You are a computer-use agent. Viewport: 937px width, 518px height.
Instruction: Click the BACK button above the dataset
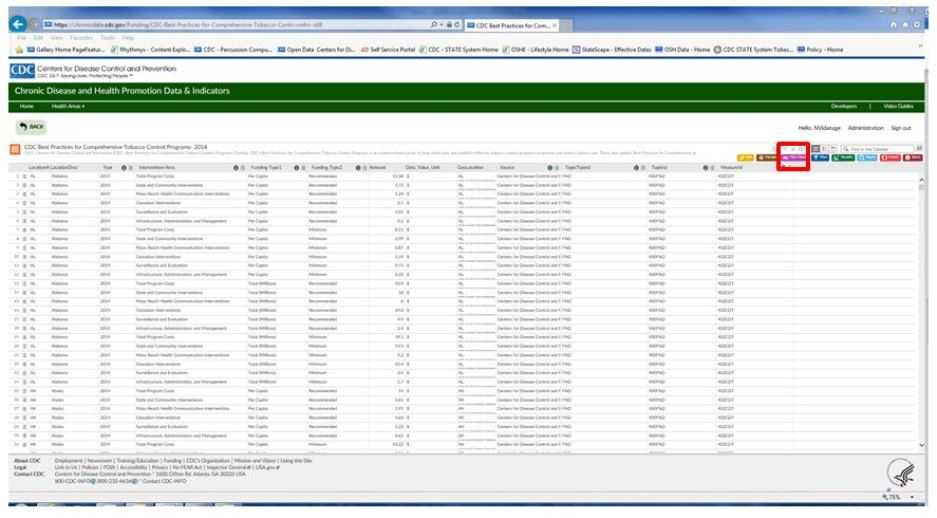pyautogui.click(x=32, y=127)
